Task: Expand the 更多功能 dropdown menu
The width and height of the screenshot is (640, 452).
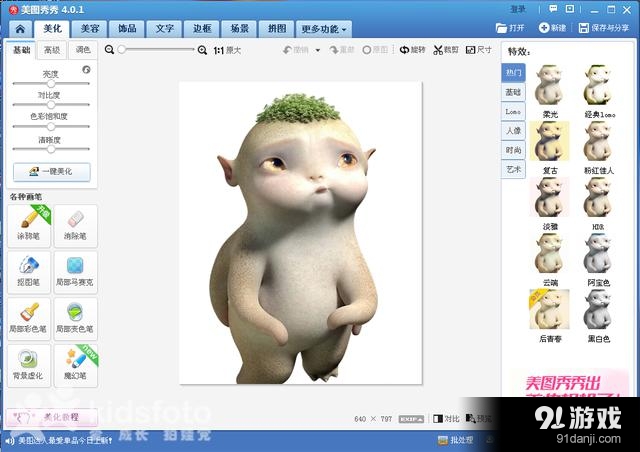Action: (x=324, y=29)
